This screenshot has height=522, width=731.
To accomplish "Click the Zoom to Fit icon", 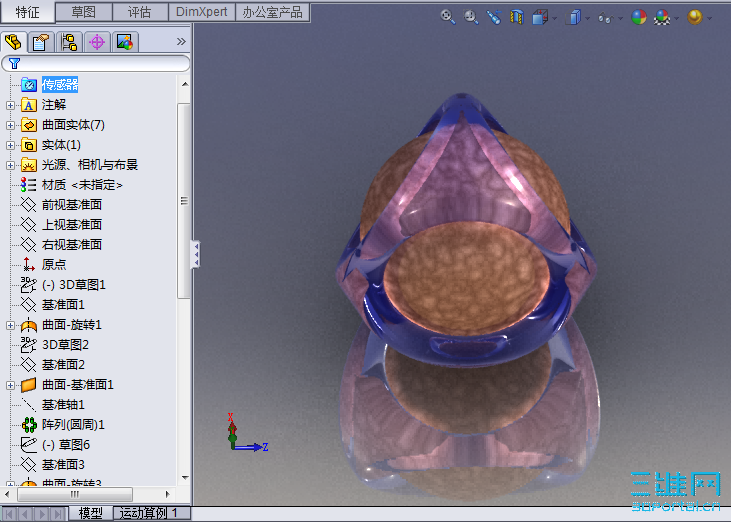I will point(448,17).
